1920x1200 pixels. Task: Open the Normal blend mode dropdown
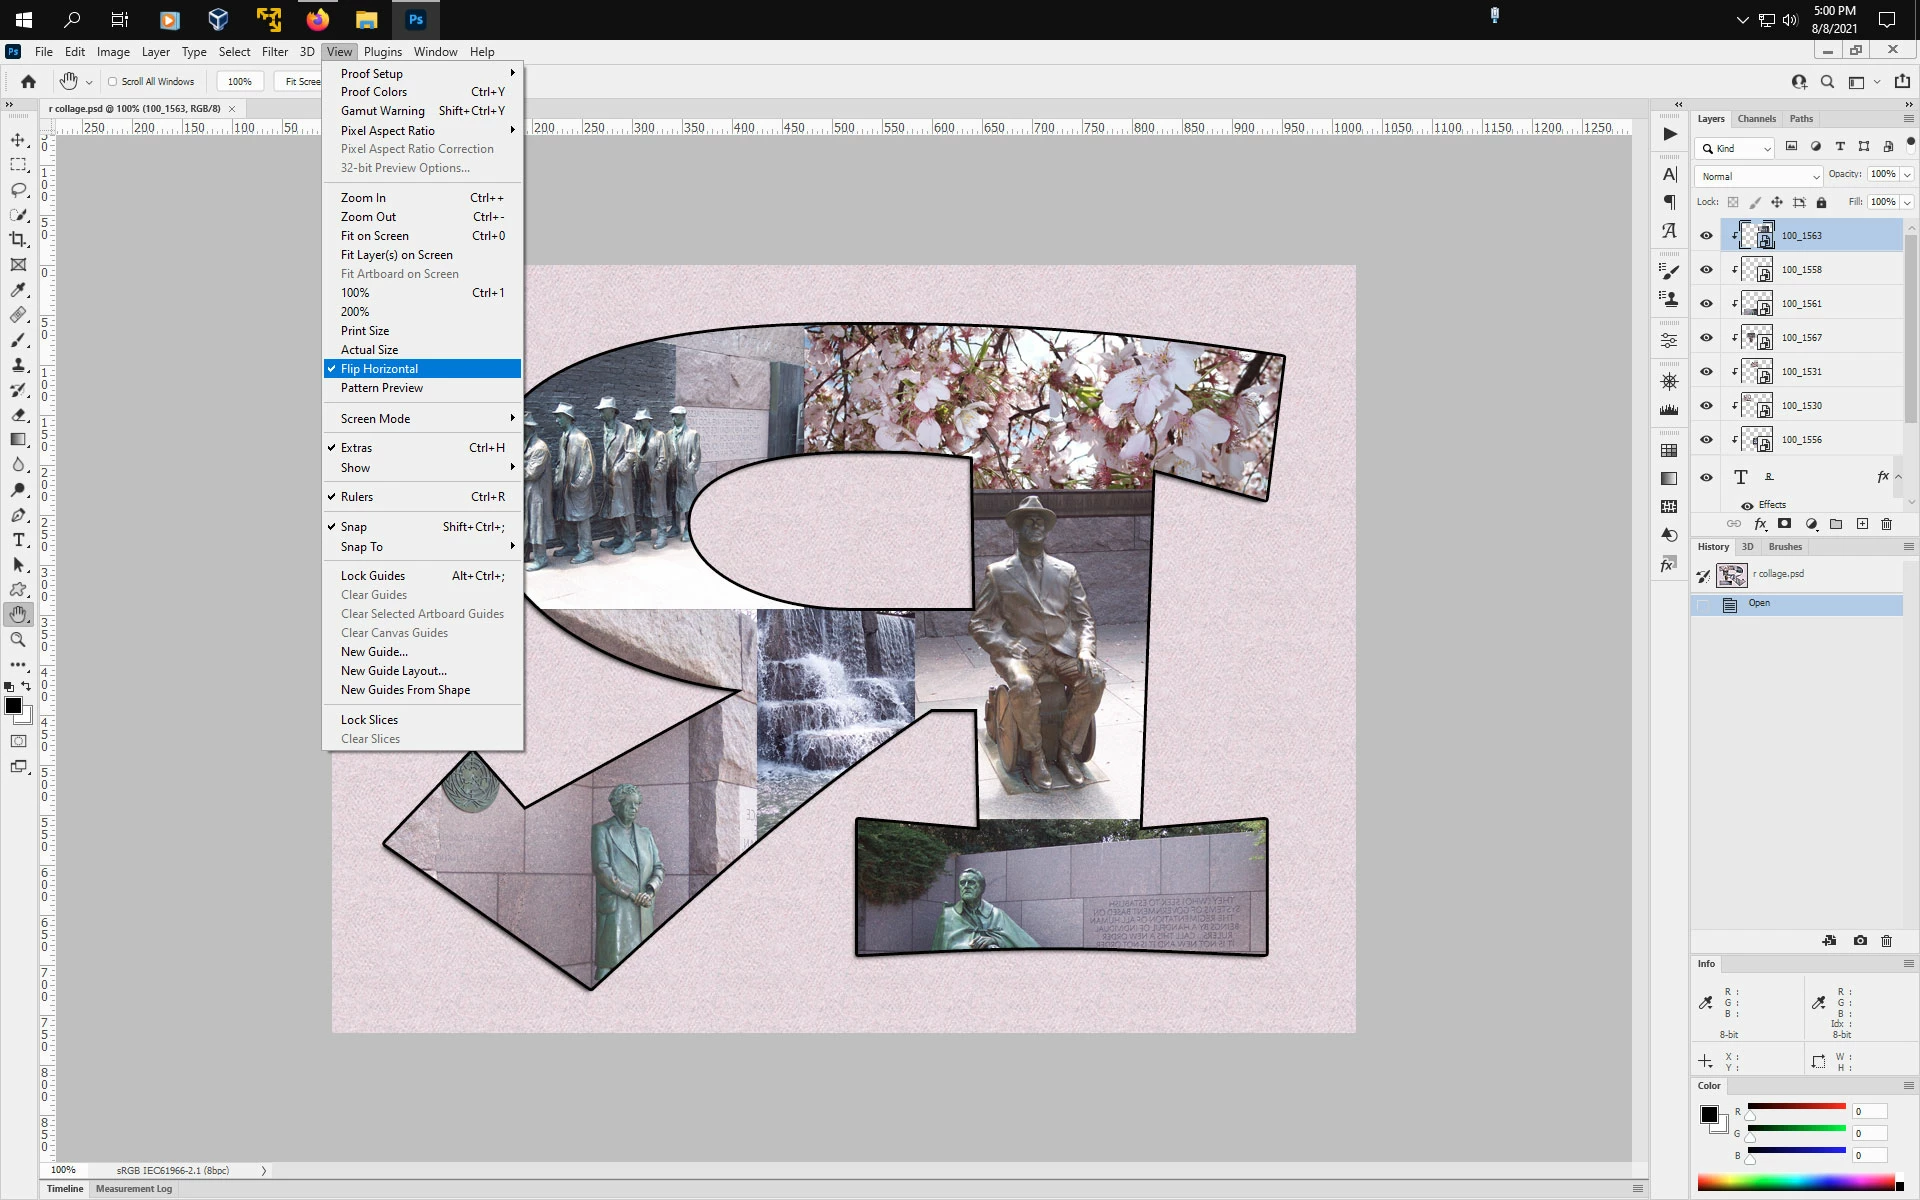tap(1759, 176)
